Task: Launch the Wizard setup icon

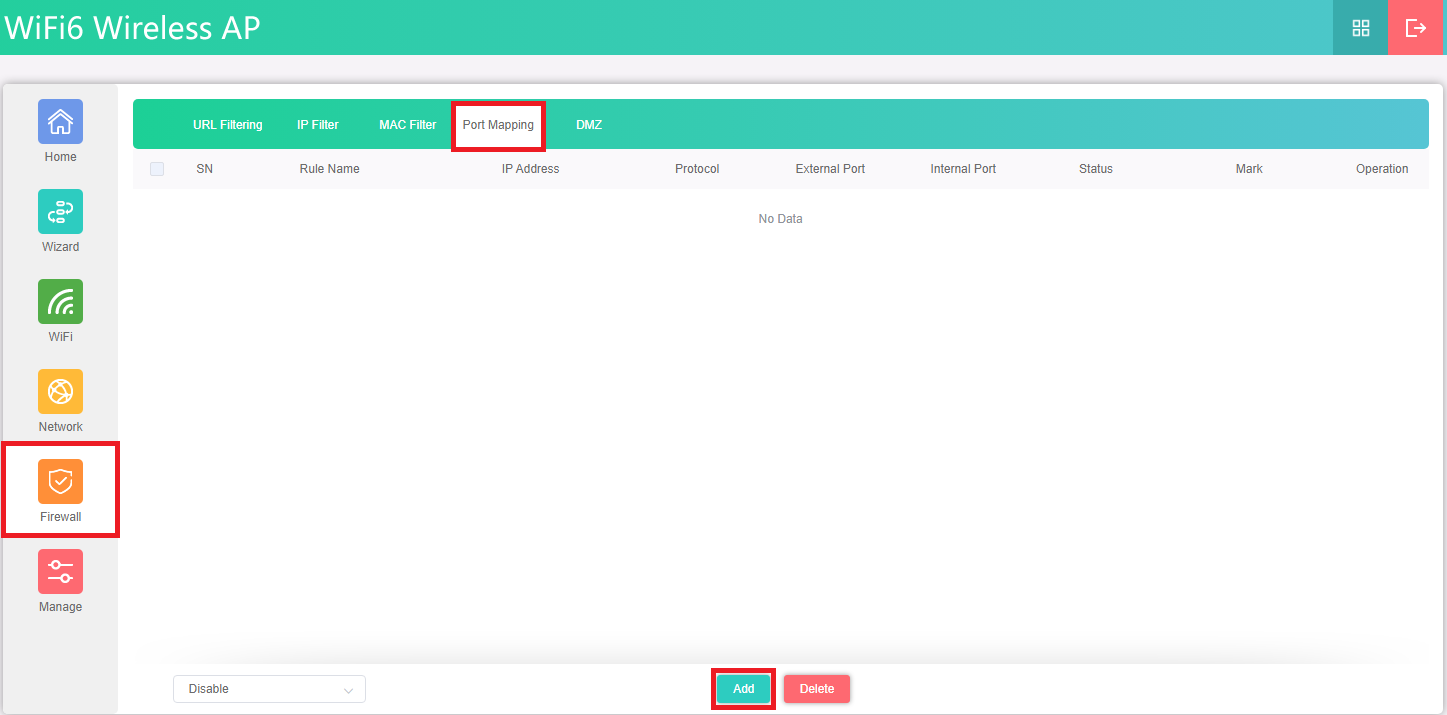Action: 60,212
